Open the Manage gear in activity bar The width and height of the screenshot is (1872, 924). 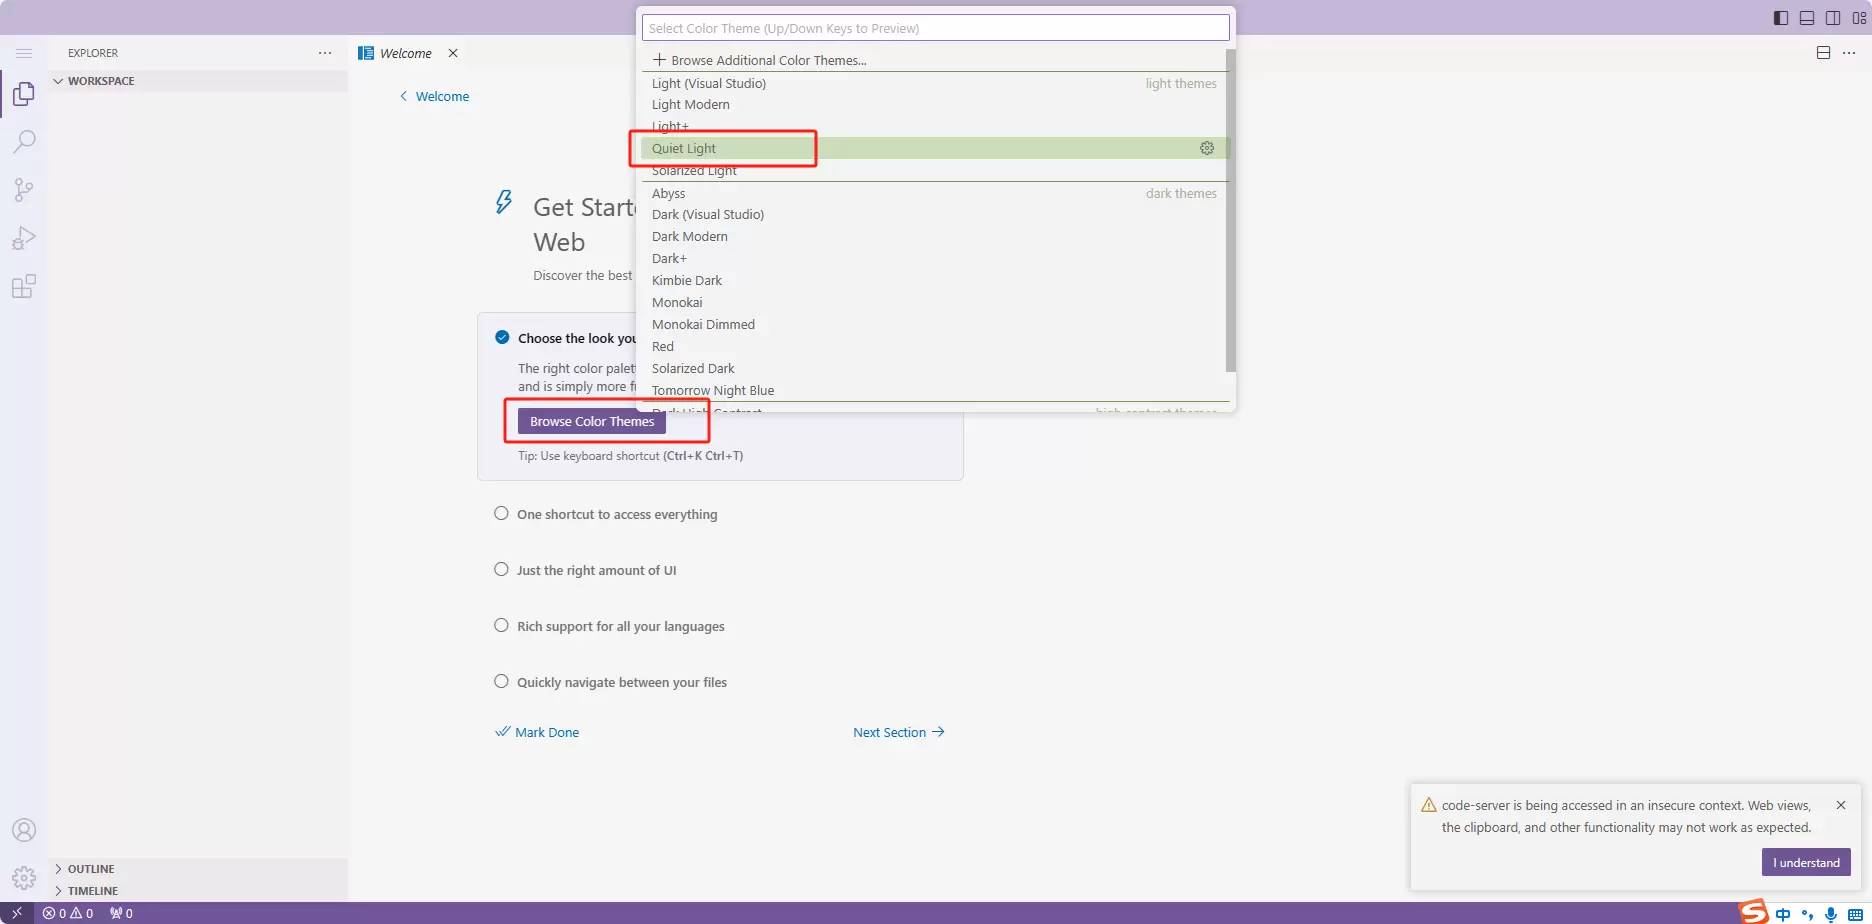(x=24, y=878)
